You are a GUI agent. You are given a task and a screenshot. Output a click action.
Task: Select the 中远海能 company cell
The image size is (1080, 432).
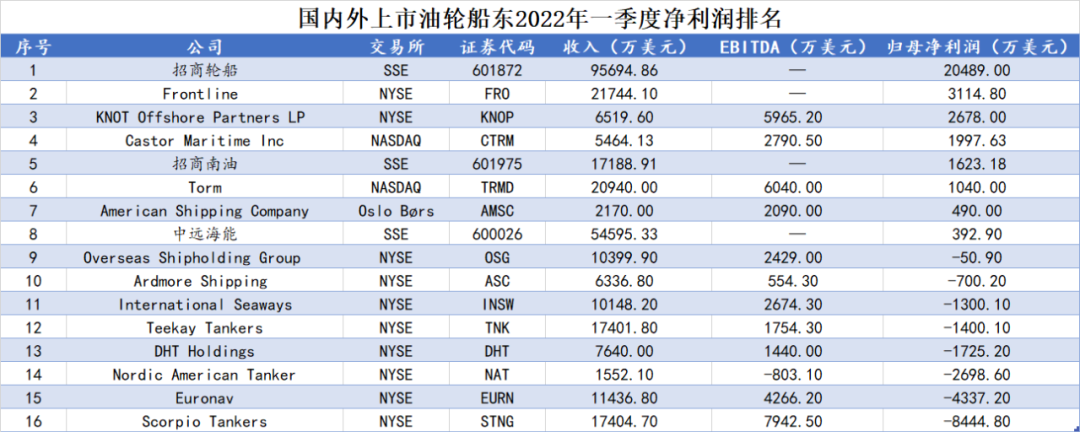pos(204,234)
